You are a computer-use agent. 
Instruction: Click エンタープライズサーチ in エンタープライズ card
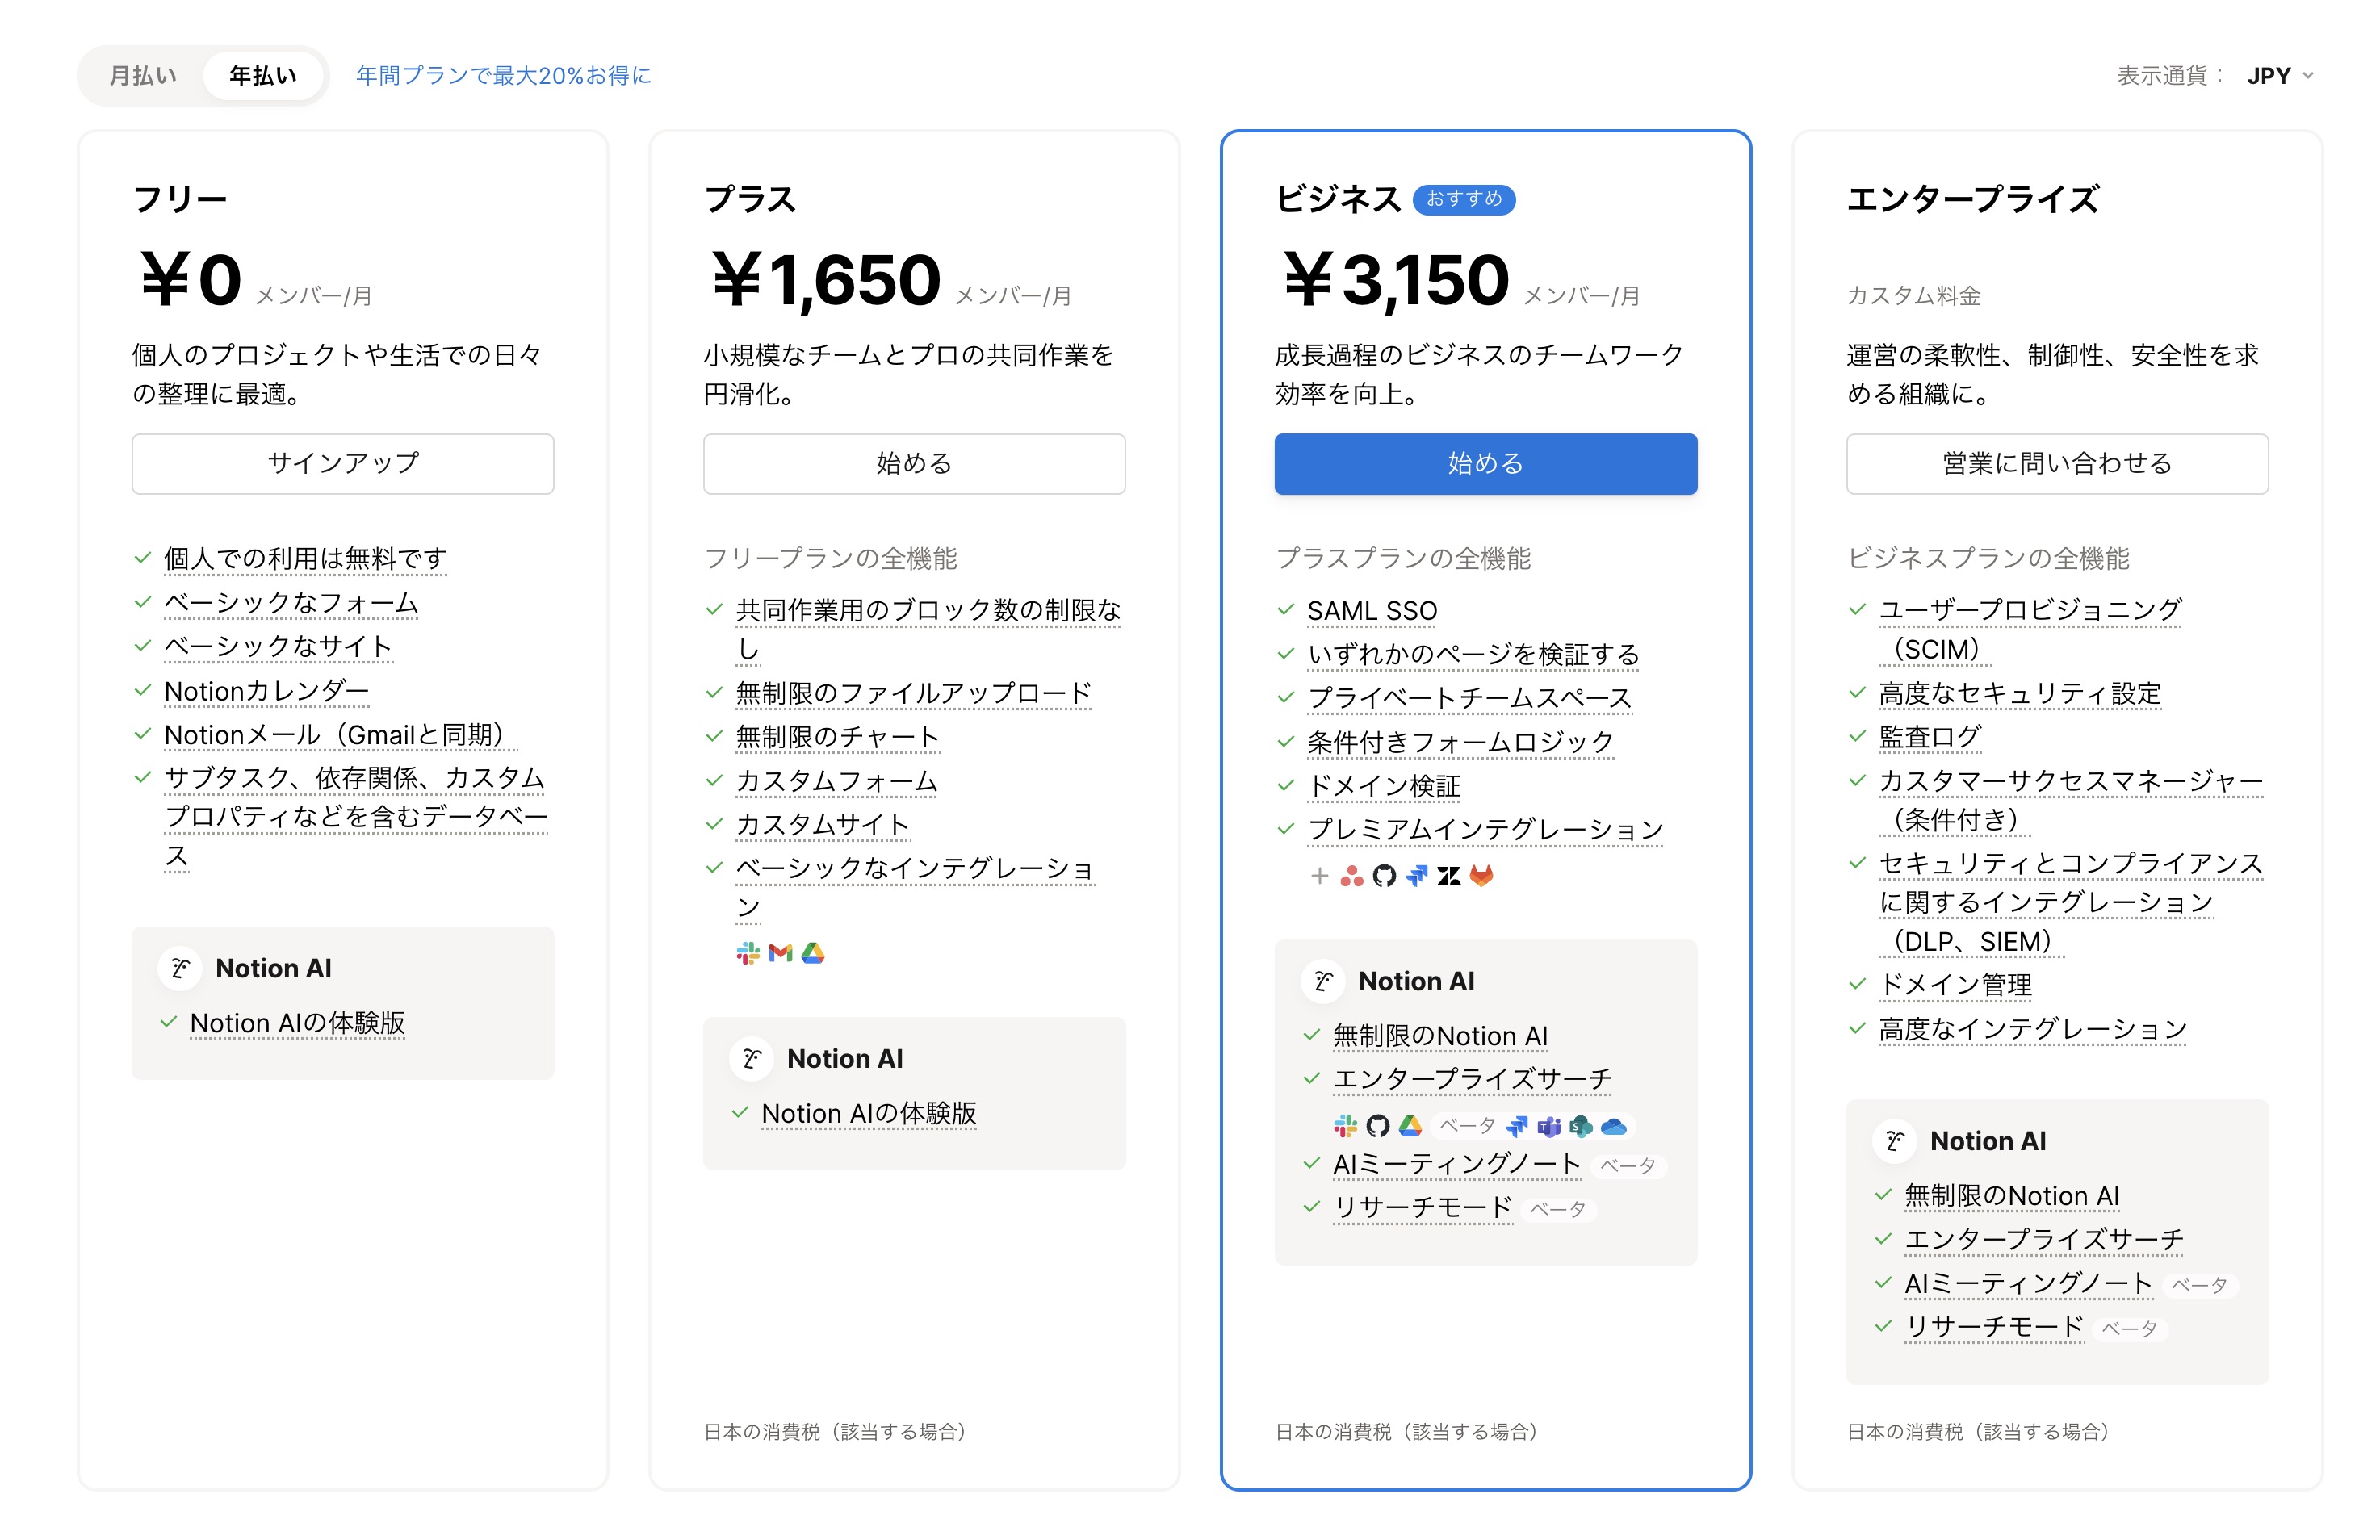point(2045,1240)
